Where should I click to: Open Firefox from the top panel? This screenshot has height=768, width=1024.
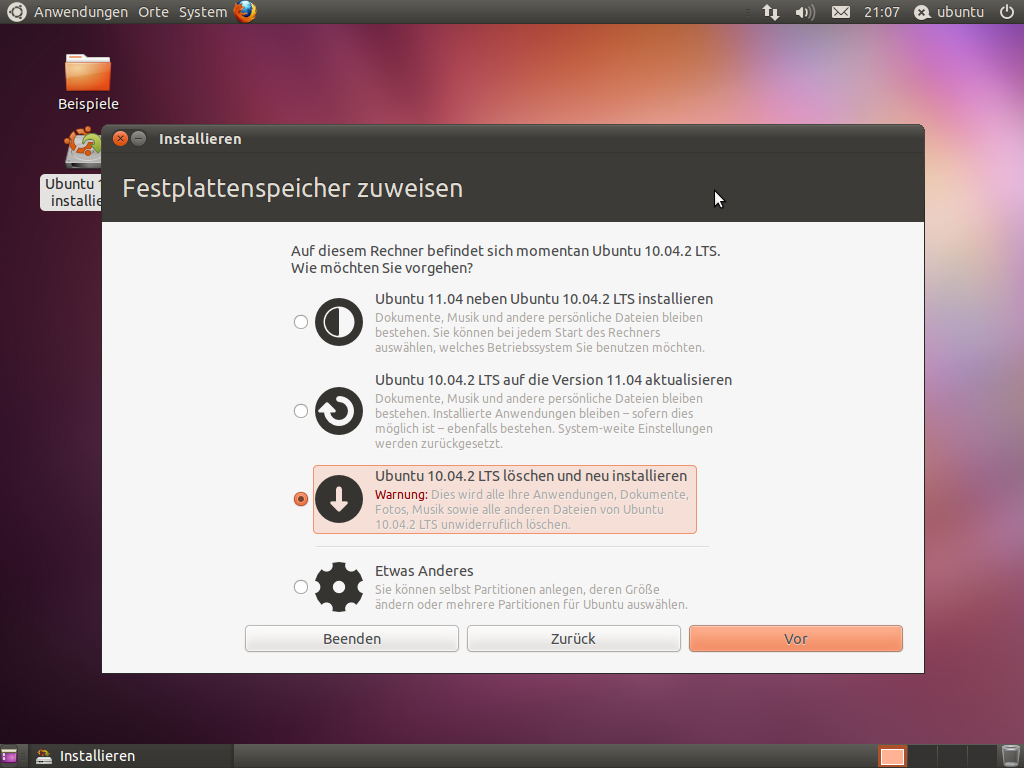coord(243,12)
